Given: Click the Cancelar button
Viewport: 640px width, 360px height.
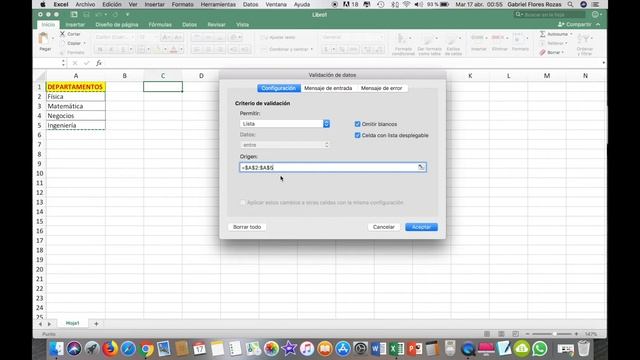Looking at the screenshot, I should (384, 227).
